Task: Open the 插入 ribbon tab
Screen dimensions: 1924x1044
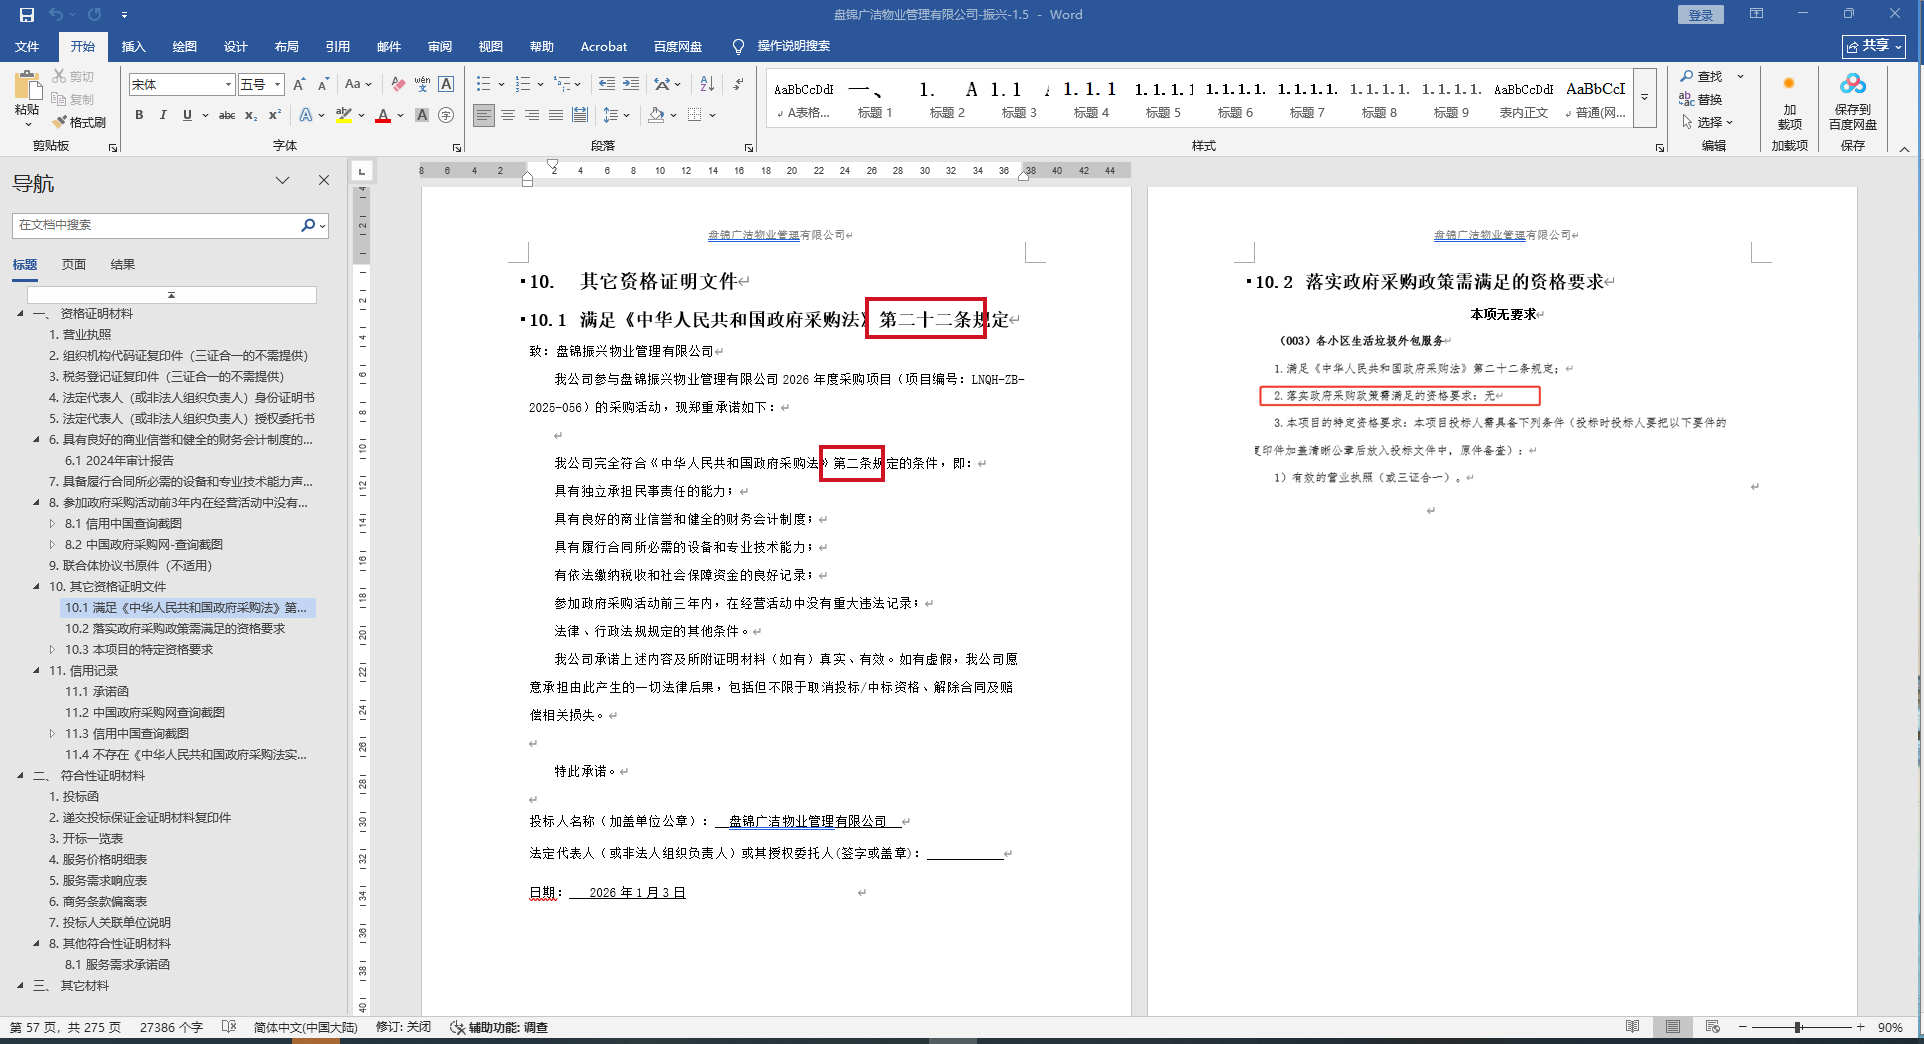Action: pyautogui.click(x=133, y=46)
